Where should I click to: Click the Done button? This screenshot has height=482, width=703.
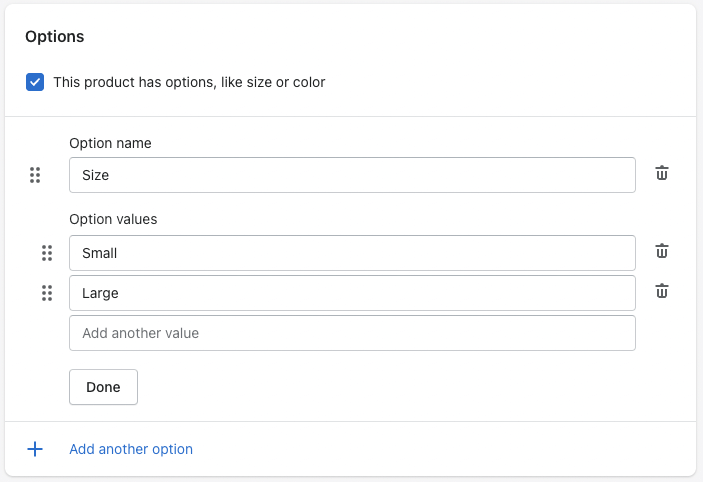pyautogui.click(x=103, y=387)
